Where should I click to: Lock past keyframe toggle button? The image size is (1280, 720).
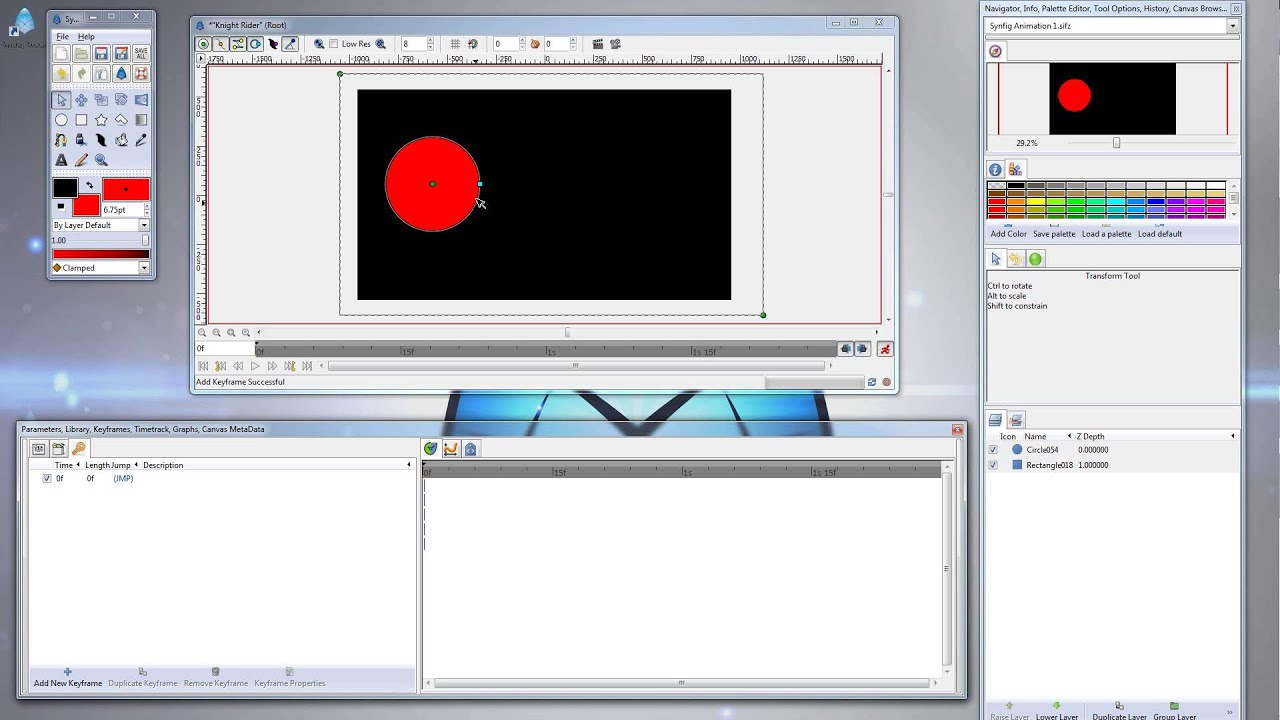(x=846, y=349)
